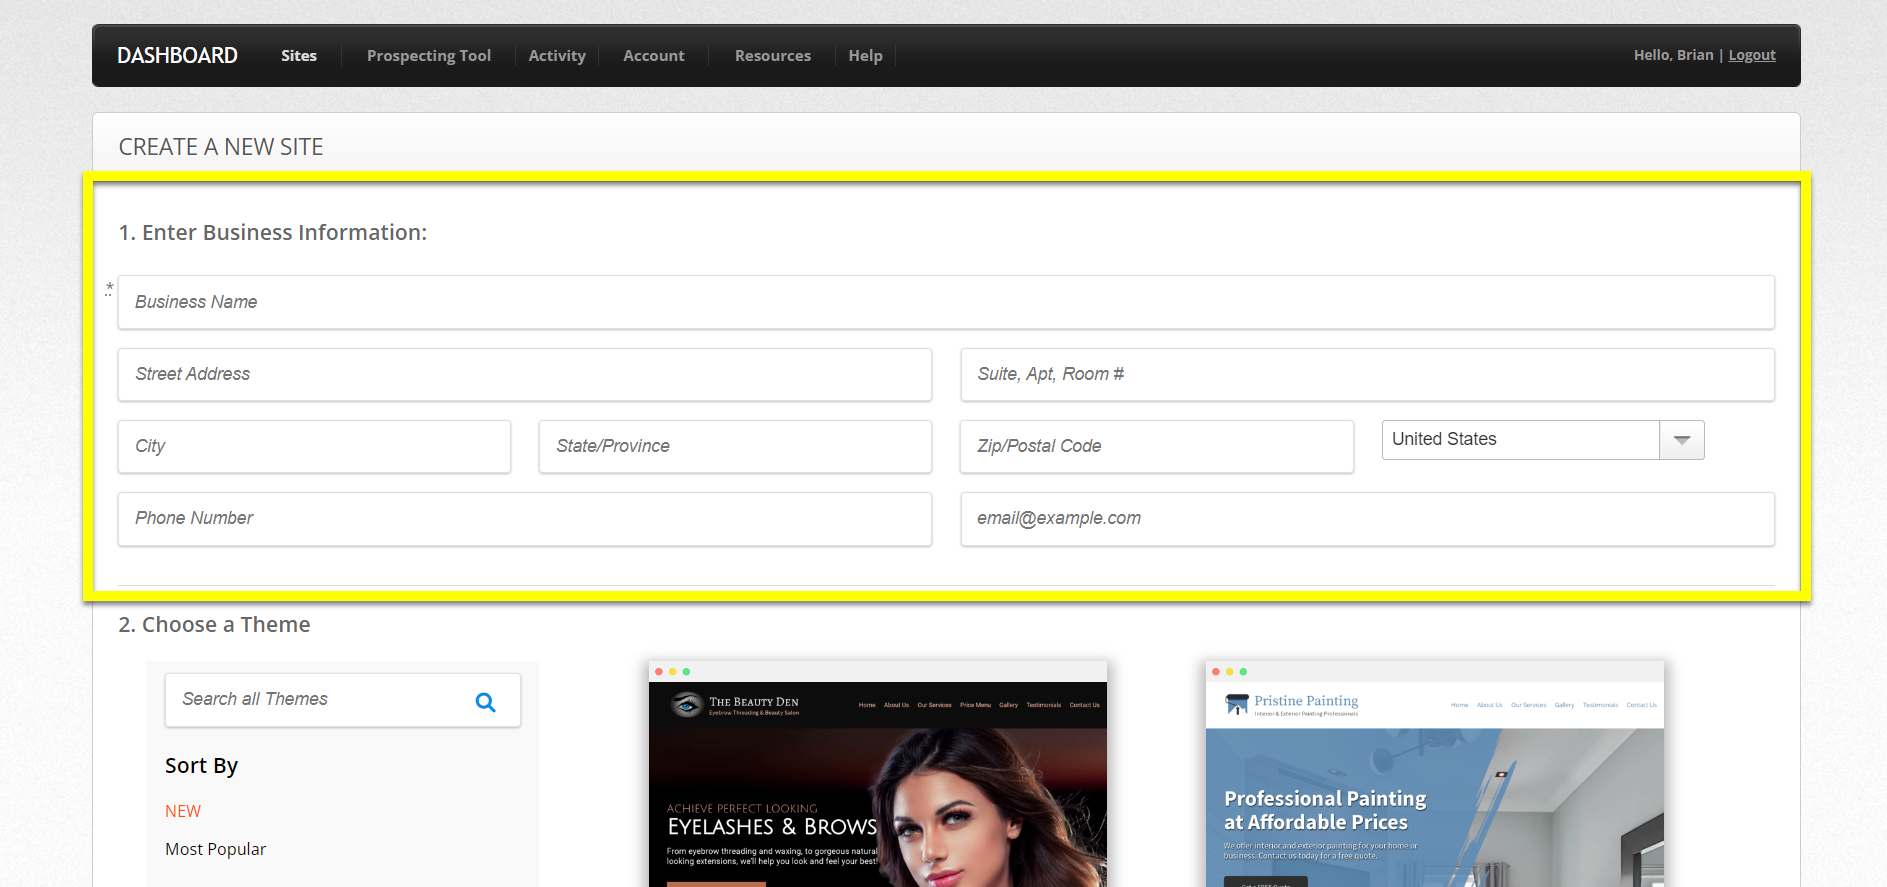Click the Logout link
Image resolution: width=1887 pixels, height=887 pixels.
pos(1752,55)
